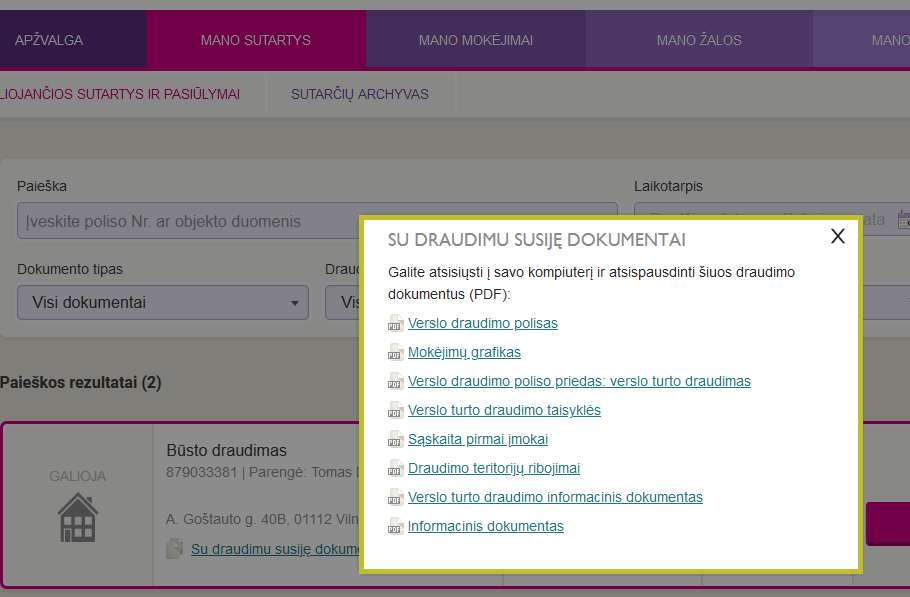Open Informacinis dokumentas link
Viewport: 910px width, 597px height.
[486, 526]
